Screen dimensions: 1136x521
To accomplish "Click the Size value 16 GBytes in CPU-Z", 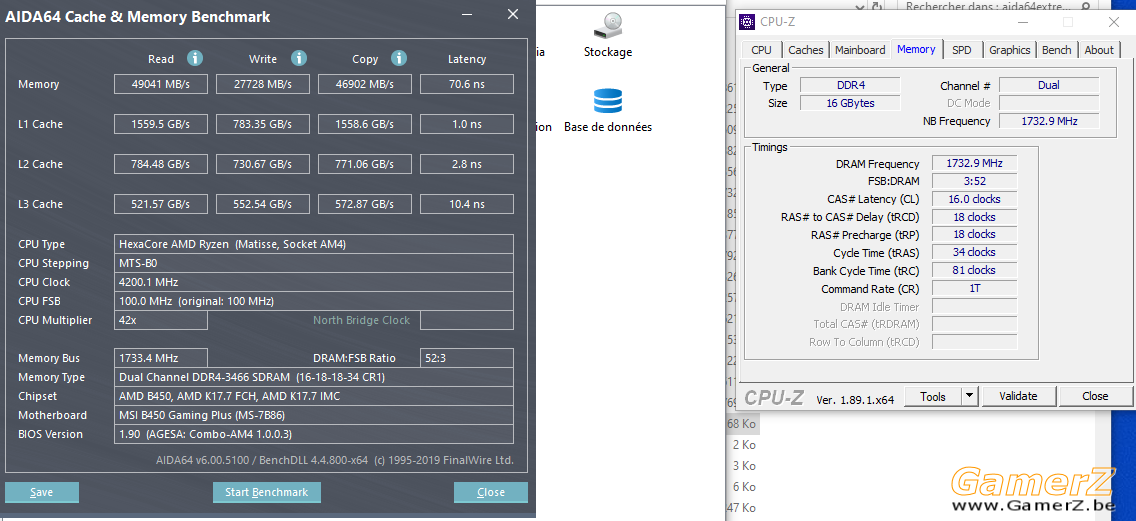I will click(x=850, y=103).
